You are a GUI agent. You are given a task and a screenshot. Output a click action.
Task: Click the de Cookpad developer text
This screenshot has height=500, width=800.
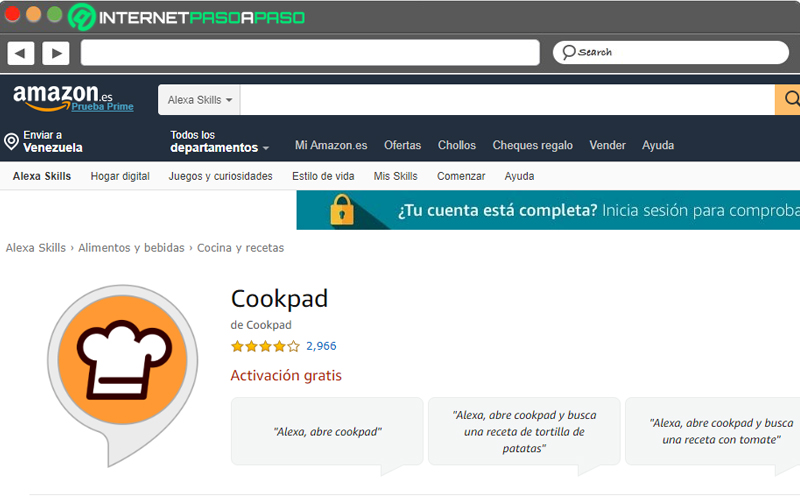pyautogui.click(x=261, y=325)
